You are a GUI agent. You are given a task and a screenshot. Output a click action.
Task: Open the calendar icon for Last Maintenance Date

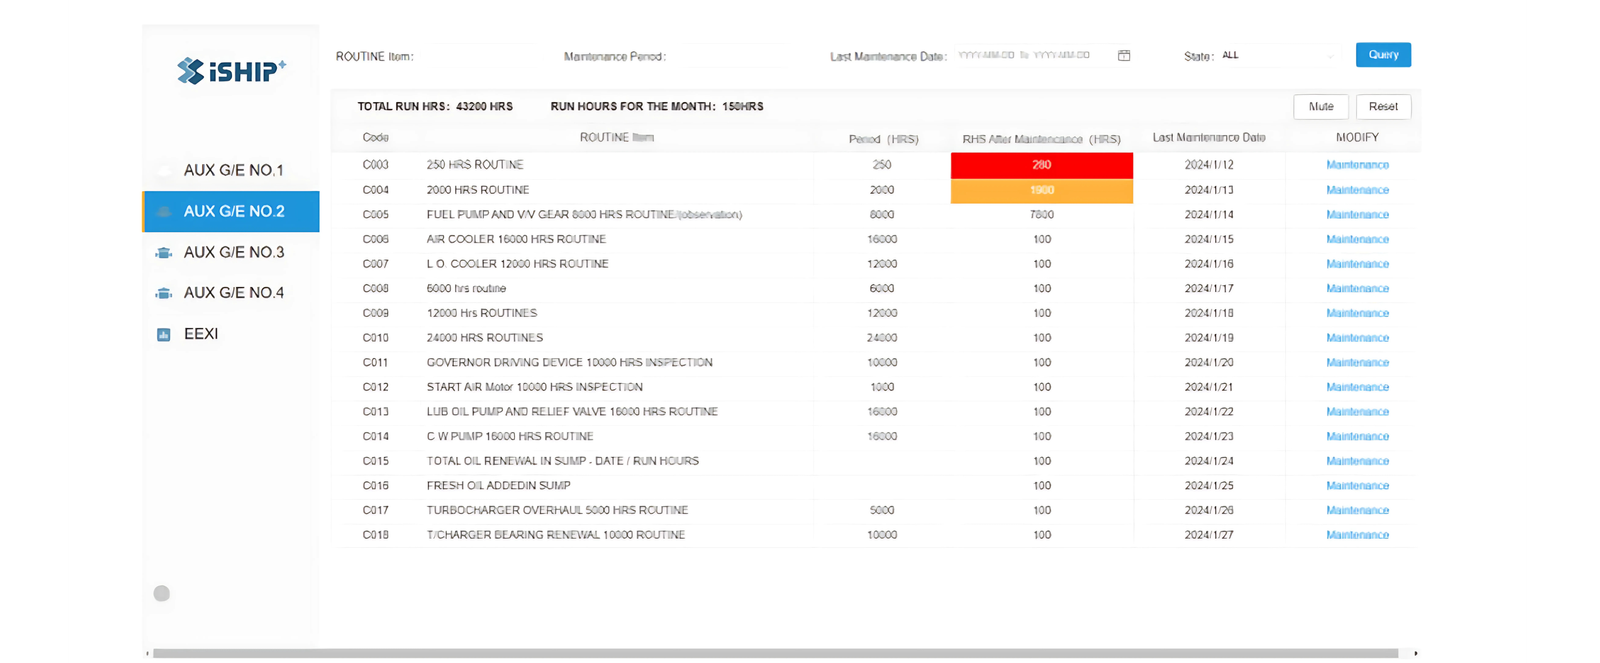(1124, 56)
